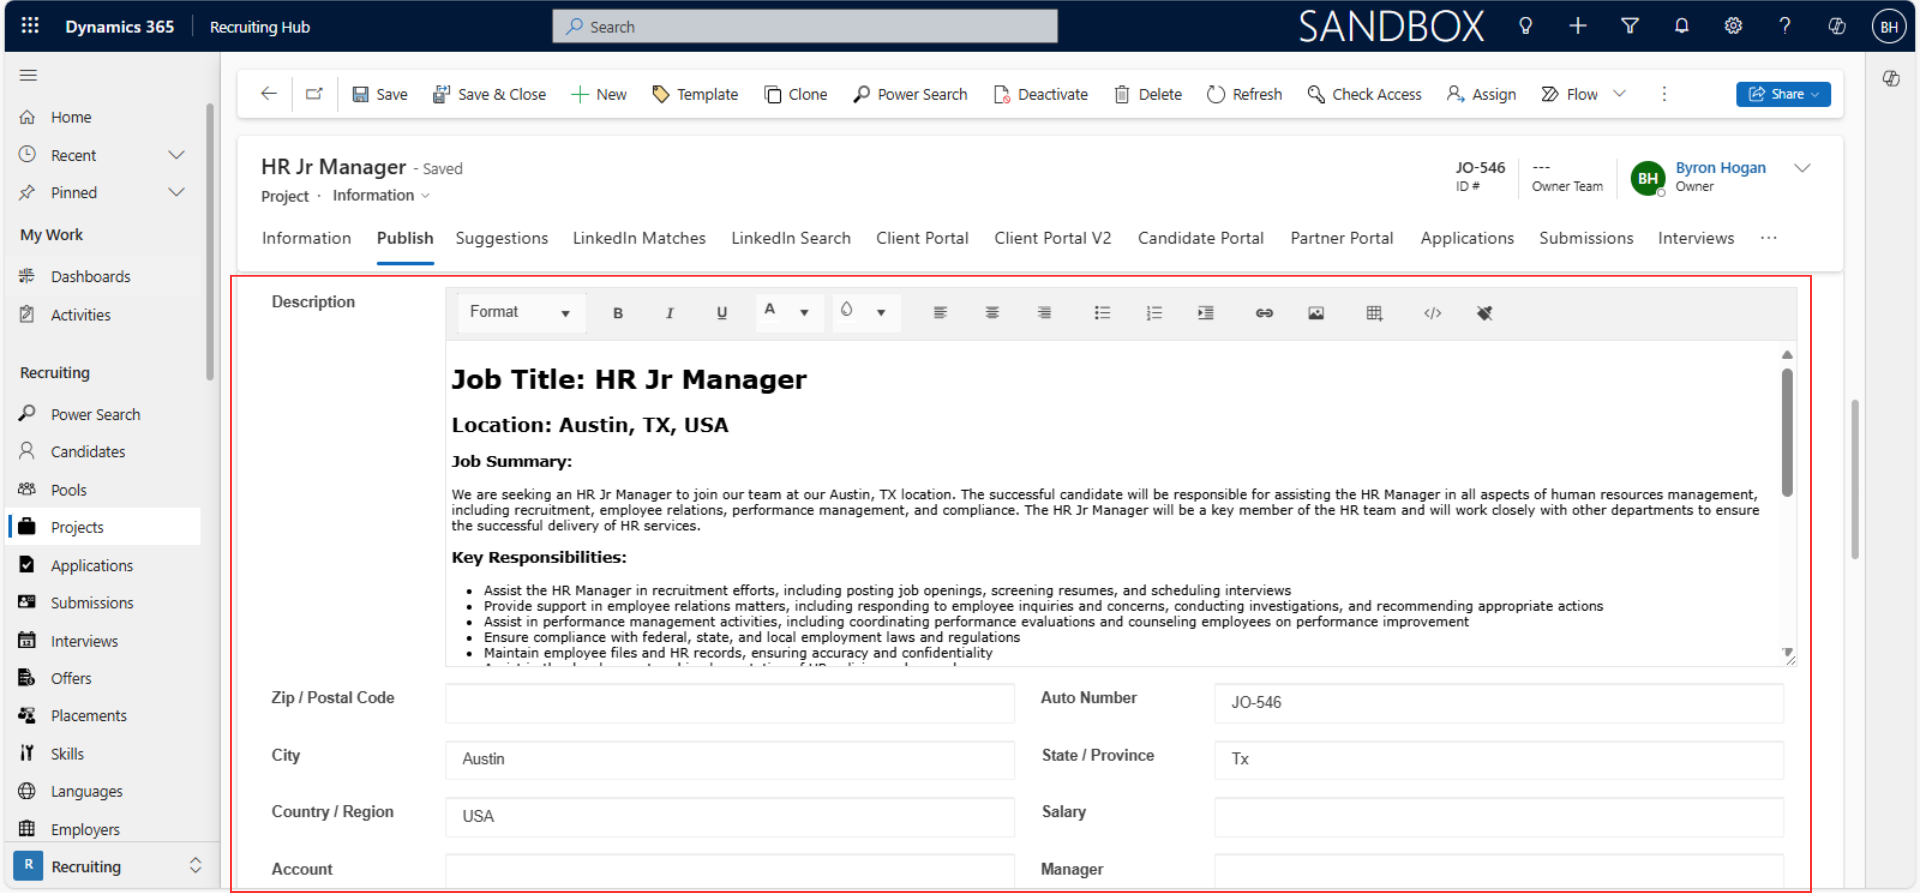Screen dimensions: 1920x896
Task: Insert a table in editor
Action: point(1374,313)
